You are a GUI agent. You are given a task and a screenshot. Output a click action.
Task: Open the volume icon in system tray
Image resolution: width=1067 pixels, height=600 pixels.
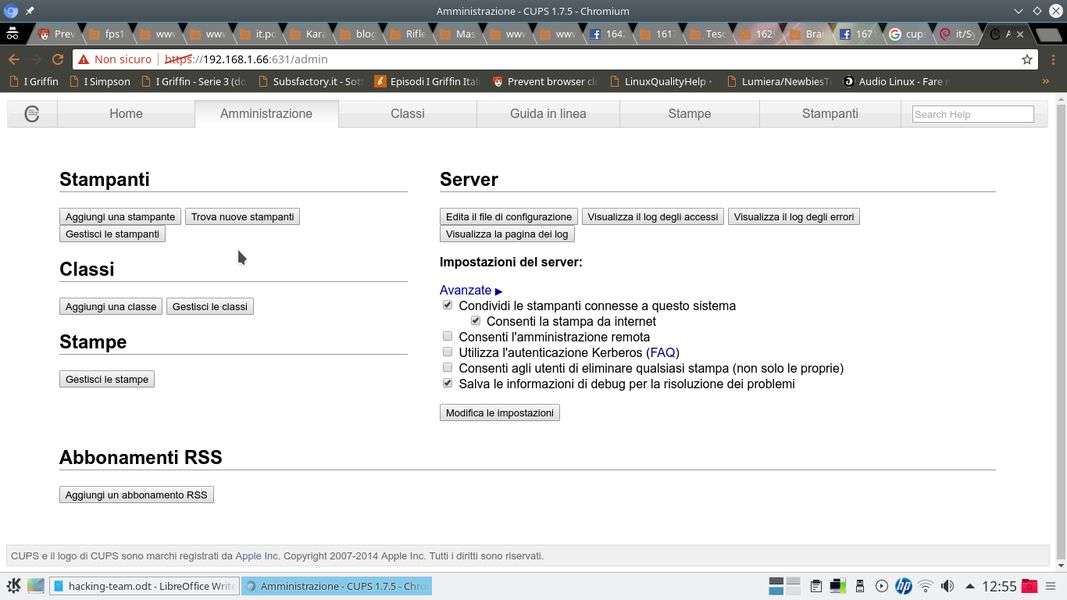coord(947,586)
